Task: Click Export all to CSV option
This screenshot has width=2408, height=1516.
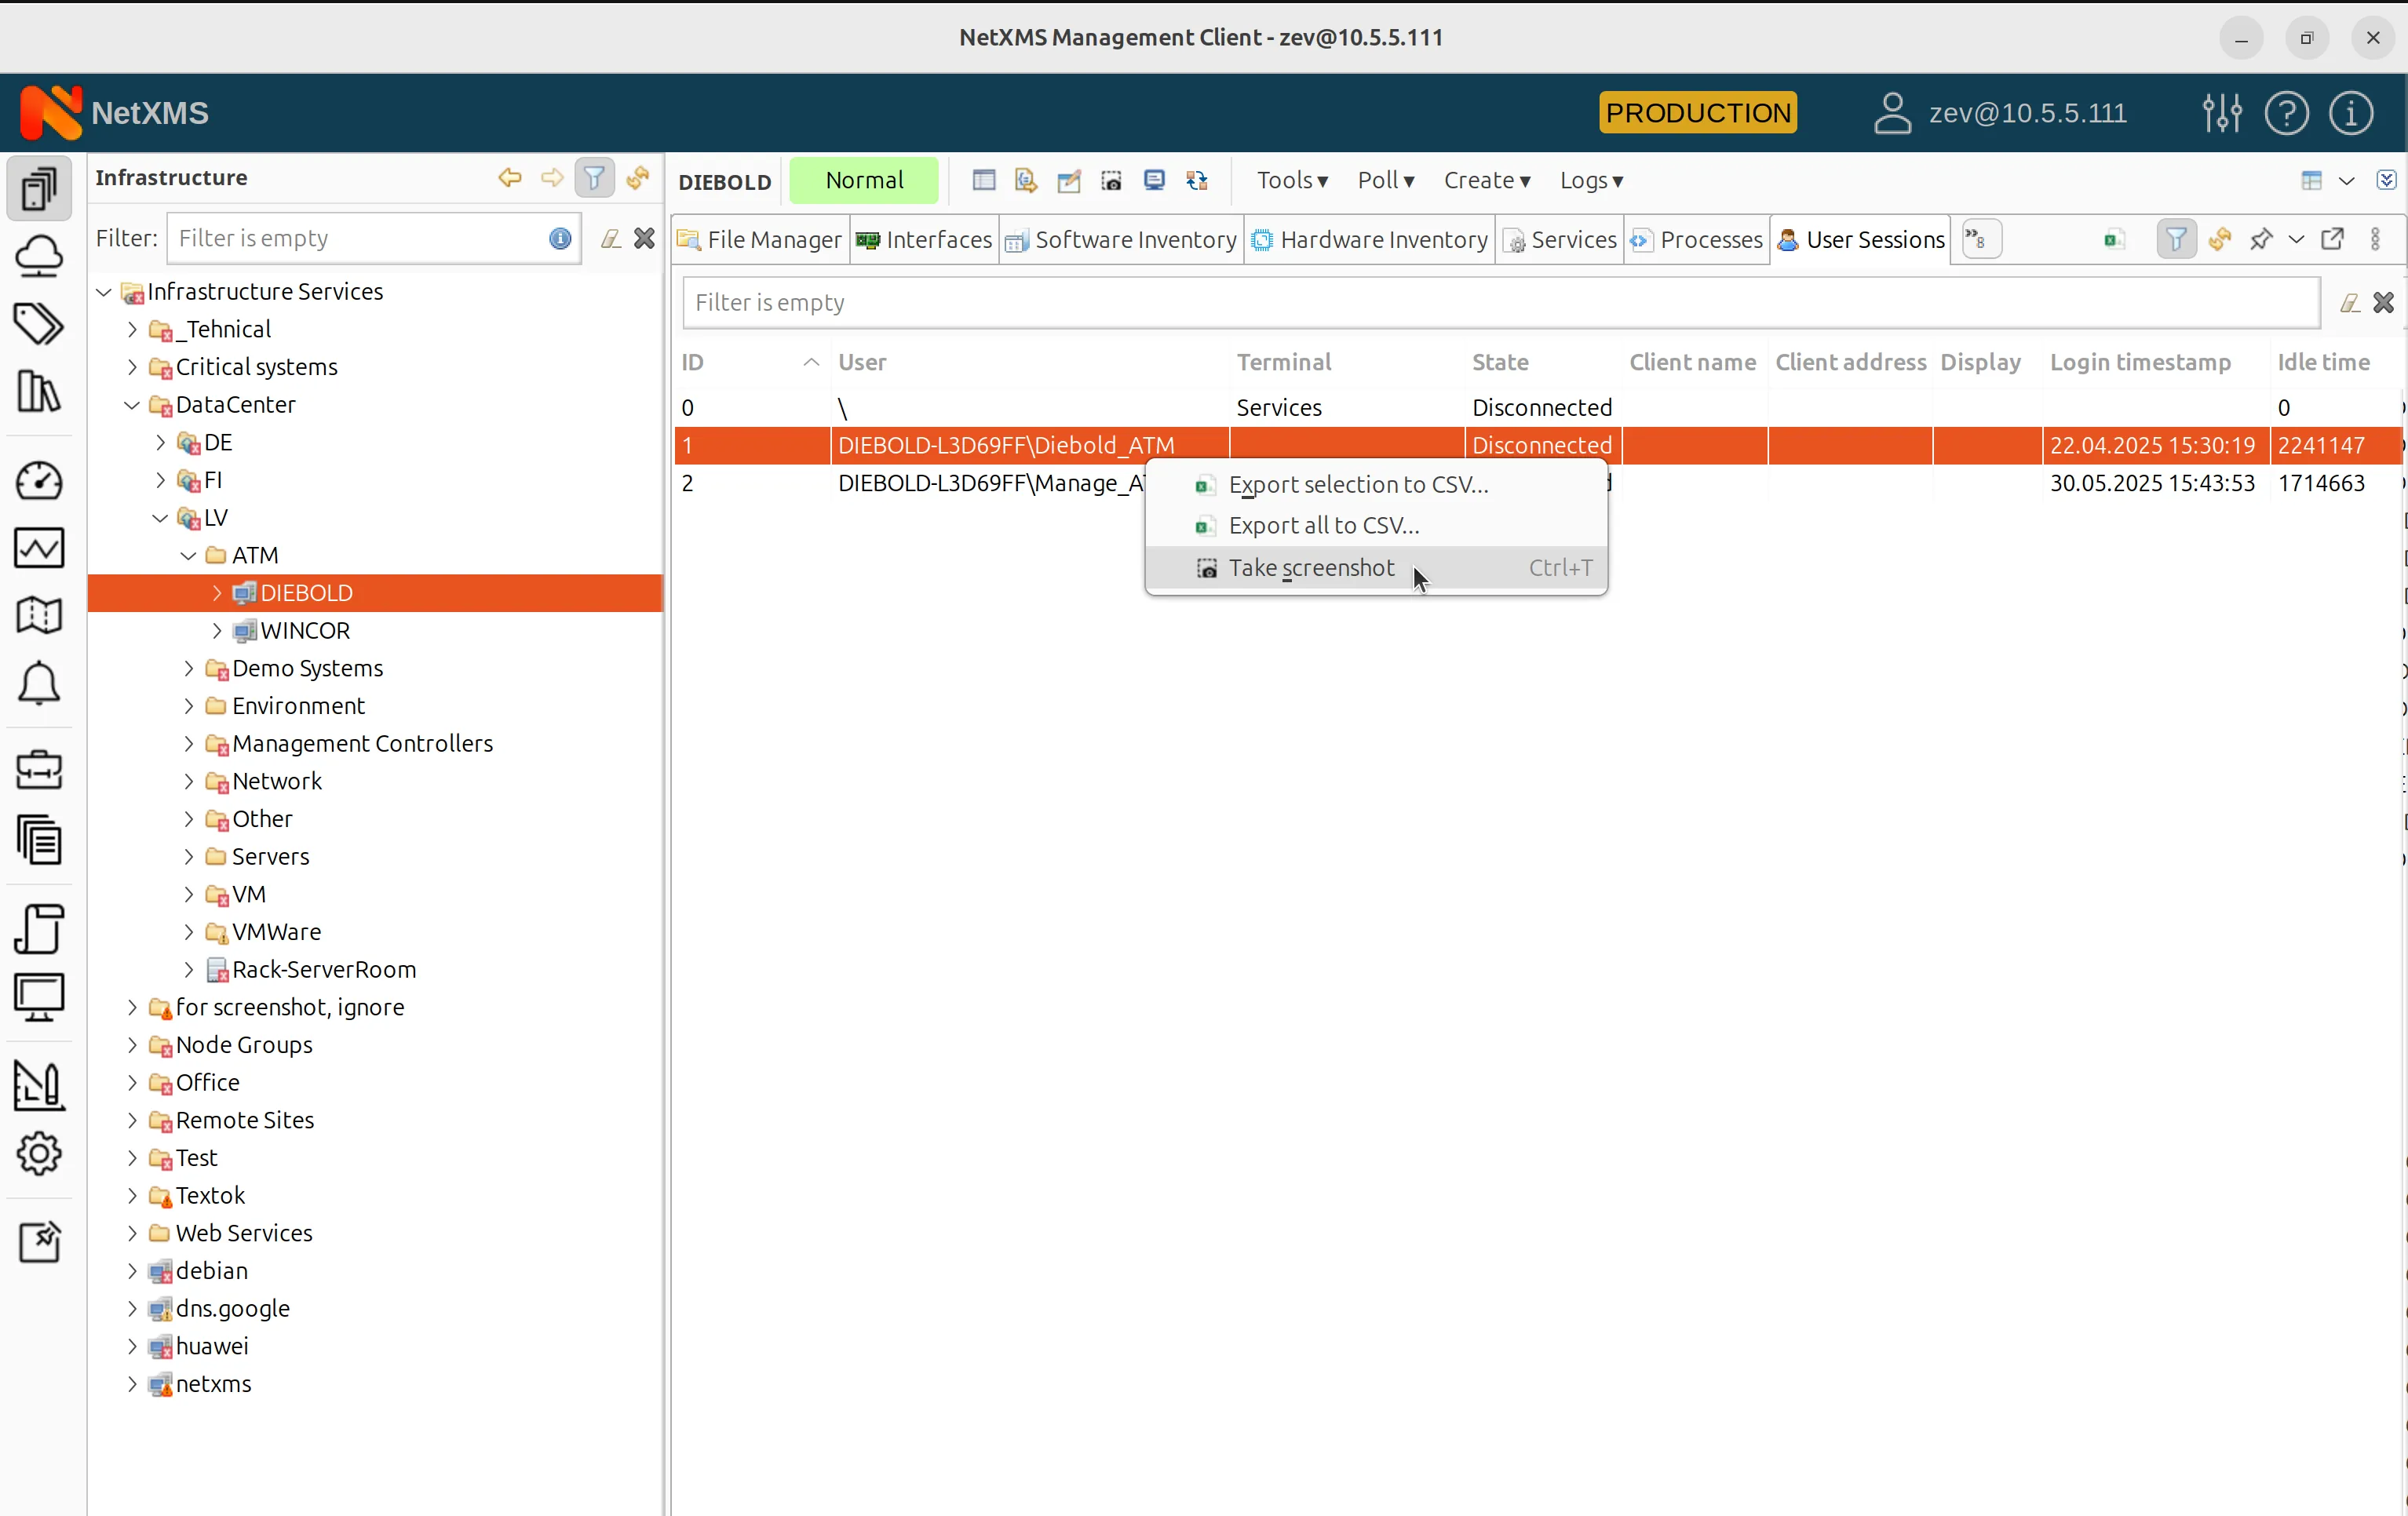Action: (x=1323, y=525)
